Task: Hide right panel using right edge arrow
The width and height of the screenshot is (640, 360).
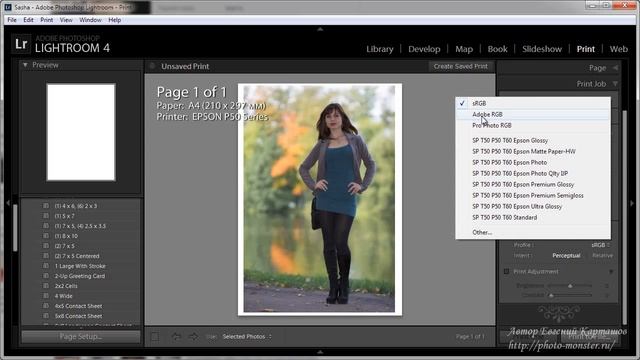Action: click(x=632, y=203)
